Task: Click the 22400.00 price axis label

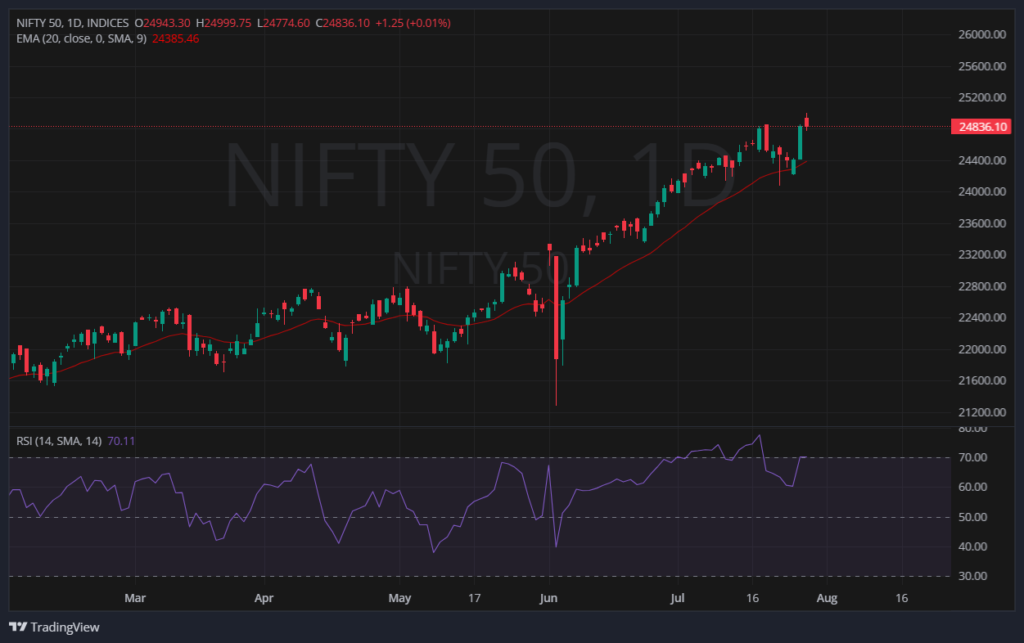Action: [982, 317]
